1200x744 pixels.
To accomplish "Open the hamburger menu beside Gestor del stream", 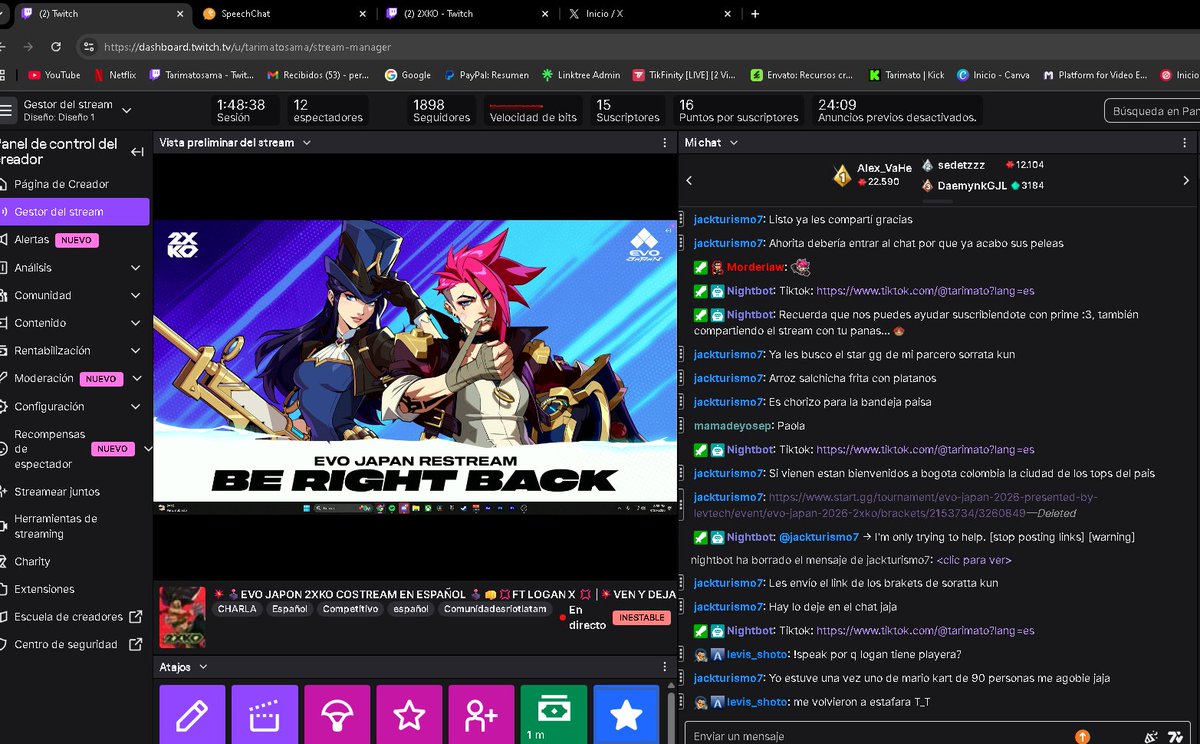I will 7,110.
